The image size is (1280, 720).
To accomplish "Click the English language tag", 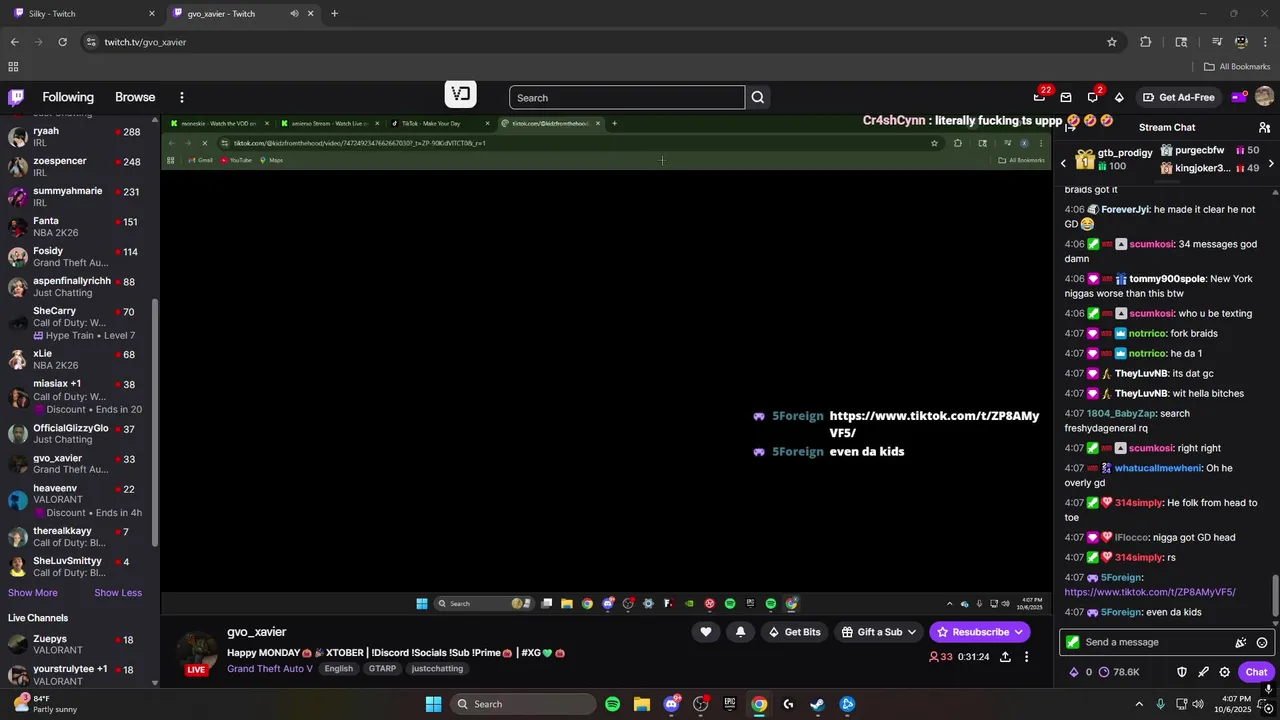I will tap(338, 669).
